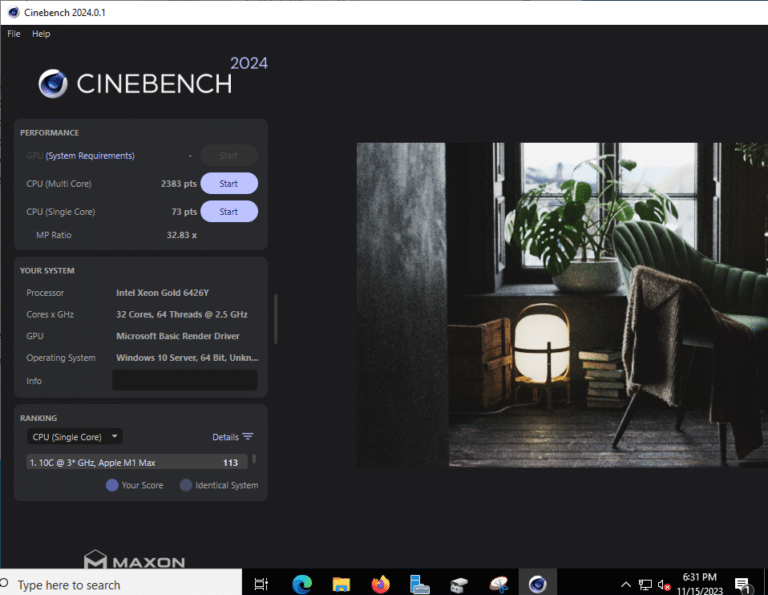The width and height of the screenshot is (768, 595).
Task: Start the CPU Single Core benchmark
Action: [229, 212]
